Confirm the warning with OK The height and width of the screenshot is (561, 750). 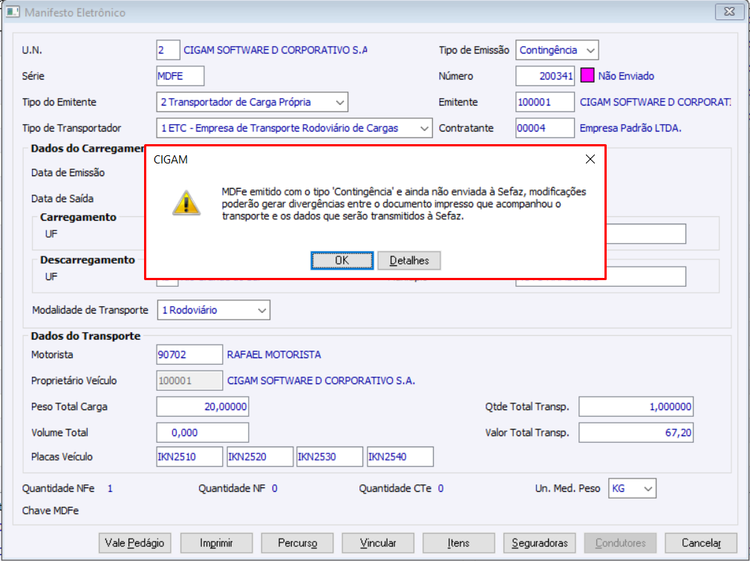[342, 261]
